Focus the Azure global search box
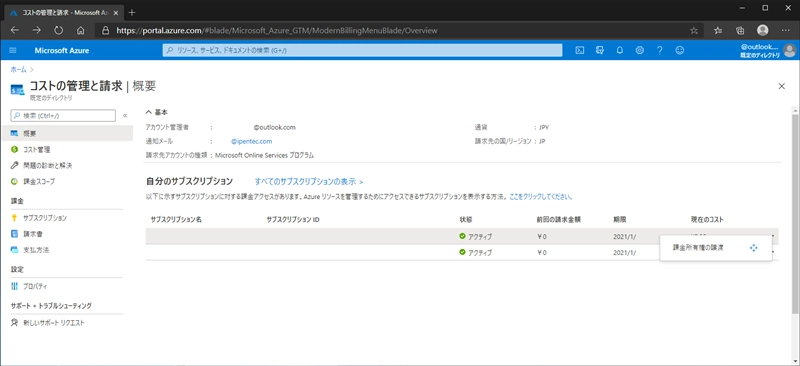The height and width of the screenshot is (366, 800). coord(362,50)
